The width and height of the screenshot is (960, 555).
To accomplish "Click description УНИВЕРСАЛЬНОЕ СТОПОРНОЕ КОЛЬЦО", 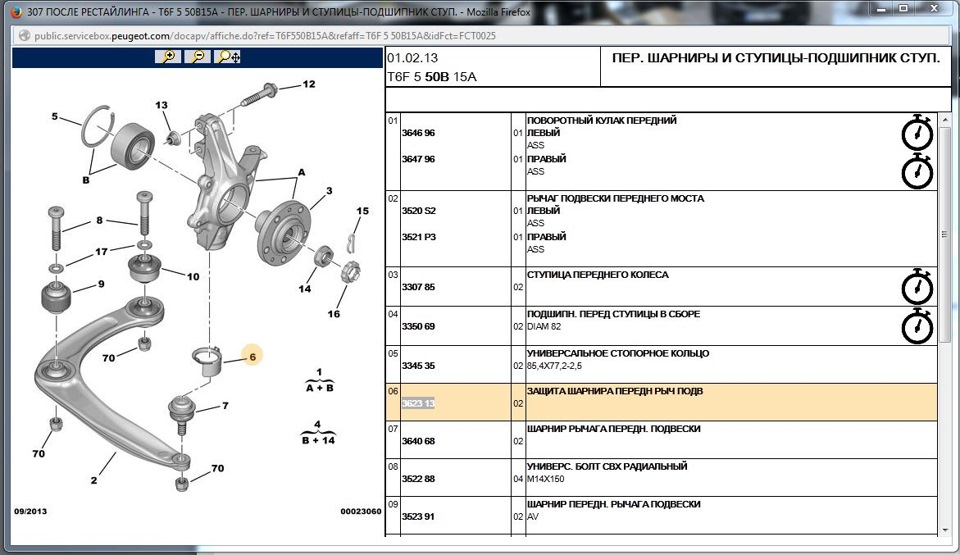I will (x=618, y=353).
